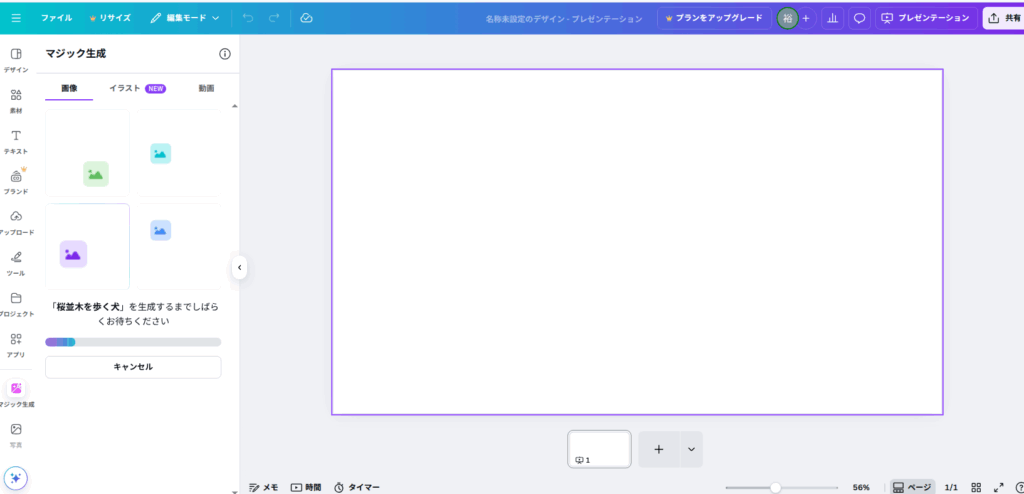Select the blue placeholder image thumbnail
The image size is (1024, 494).
(179, 246)
